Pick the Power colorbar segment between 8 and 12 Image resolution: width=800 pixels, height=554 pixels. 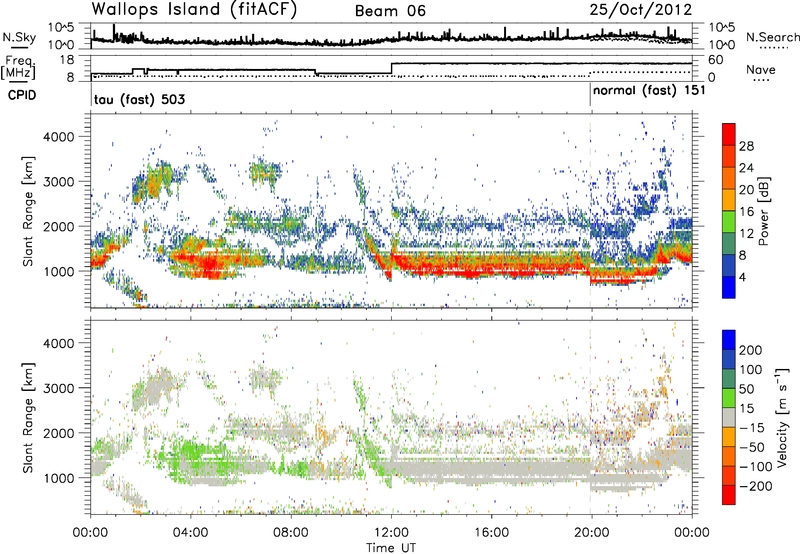(x=729, y=244)
